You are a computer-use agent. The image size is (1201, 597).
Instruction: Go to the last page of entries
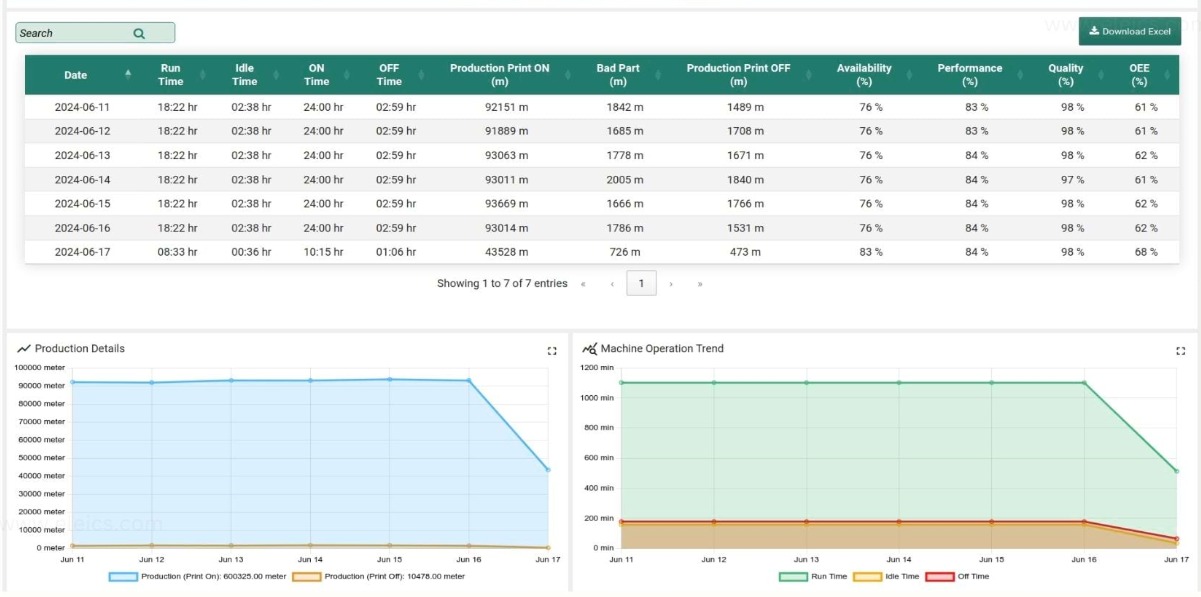point(700,284)
